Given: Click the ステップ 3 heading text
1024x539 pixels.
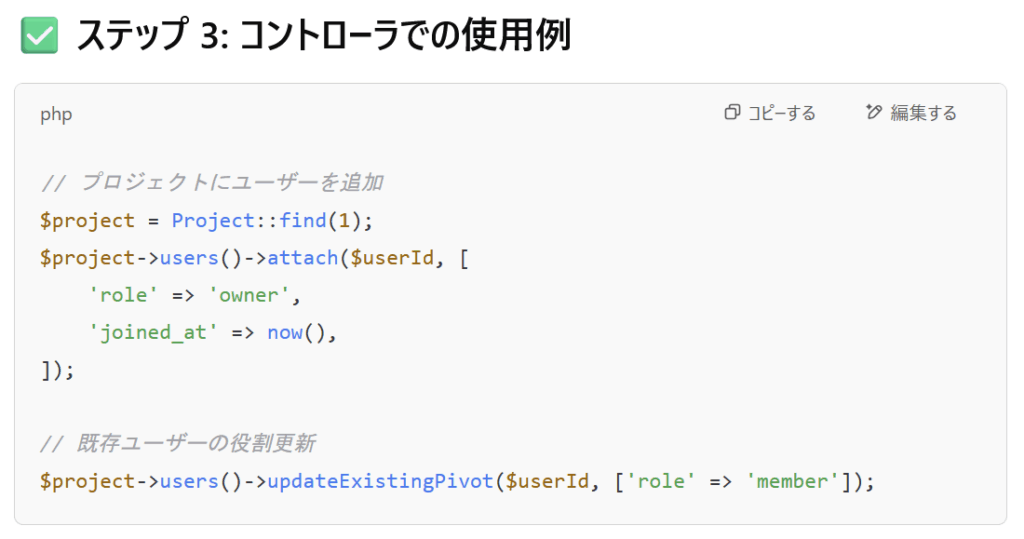Looking at the screenshot, I should coord(324,35).
